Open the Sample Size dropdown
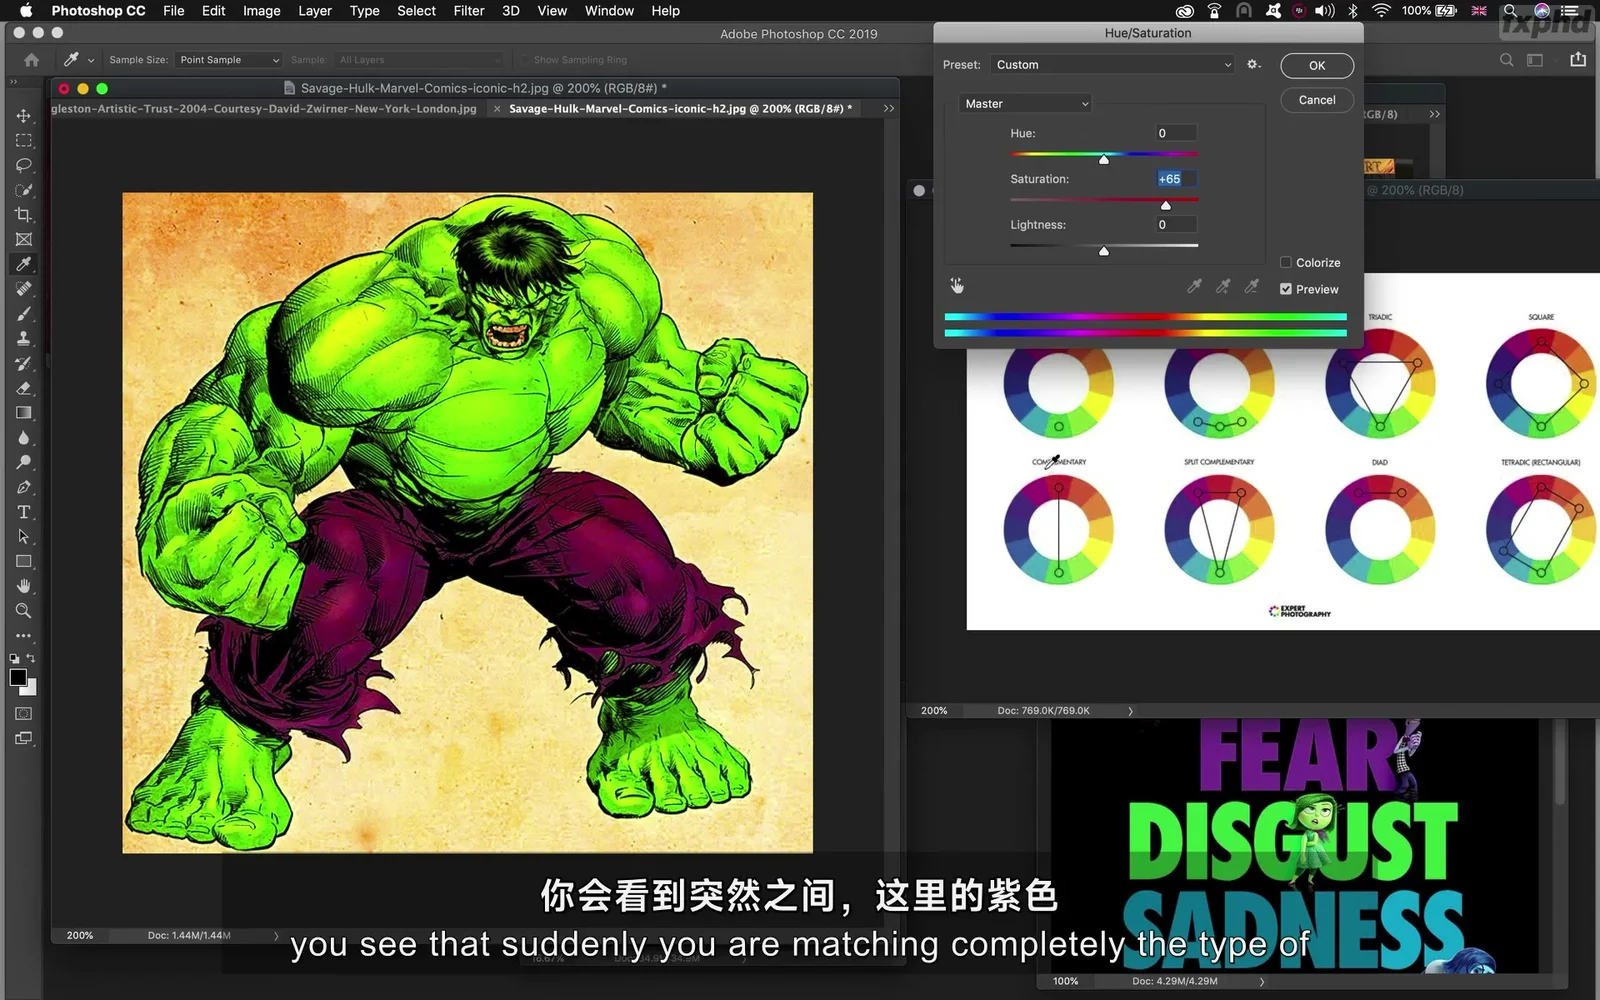Screen dimensions: 1600x1000 click(x=229, y=60)
